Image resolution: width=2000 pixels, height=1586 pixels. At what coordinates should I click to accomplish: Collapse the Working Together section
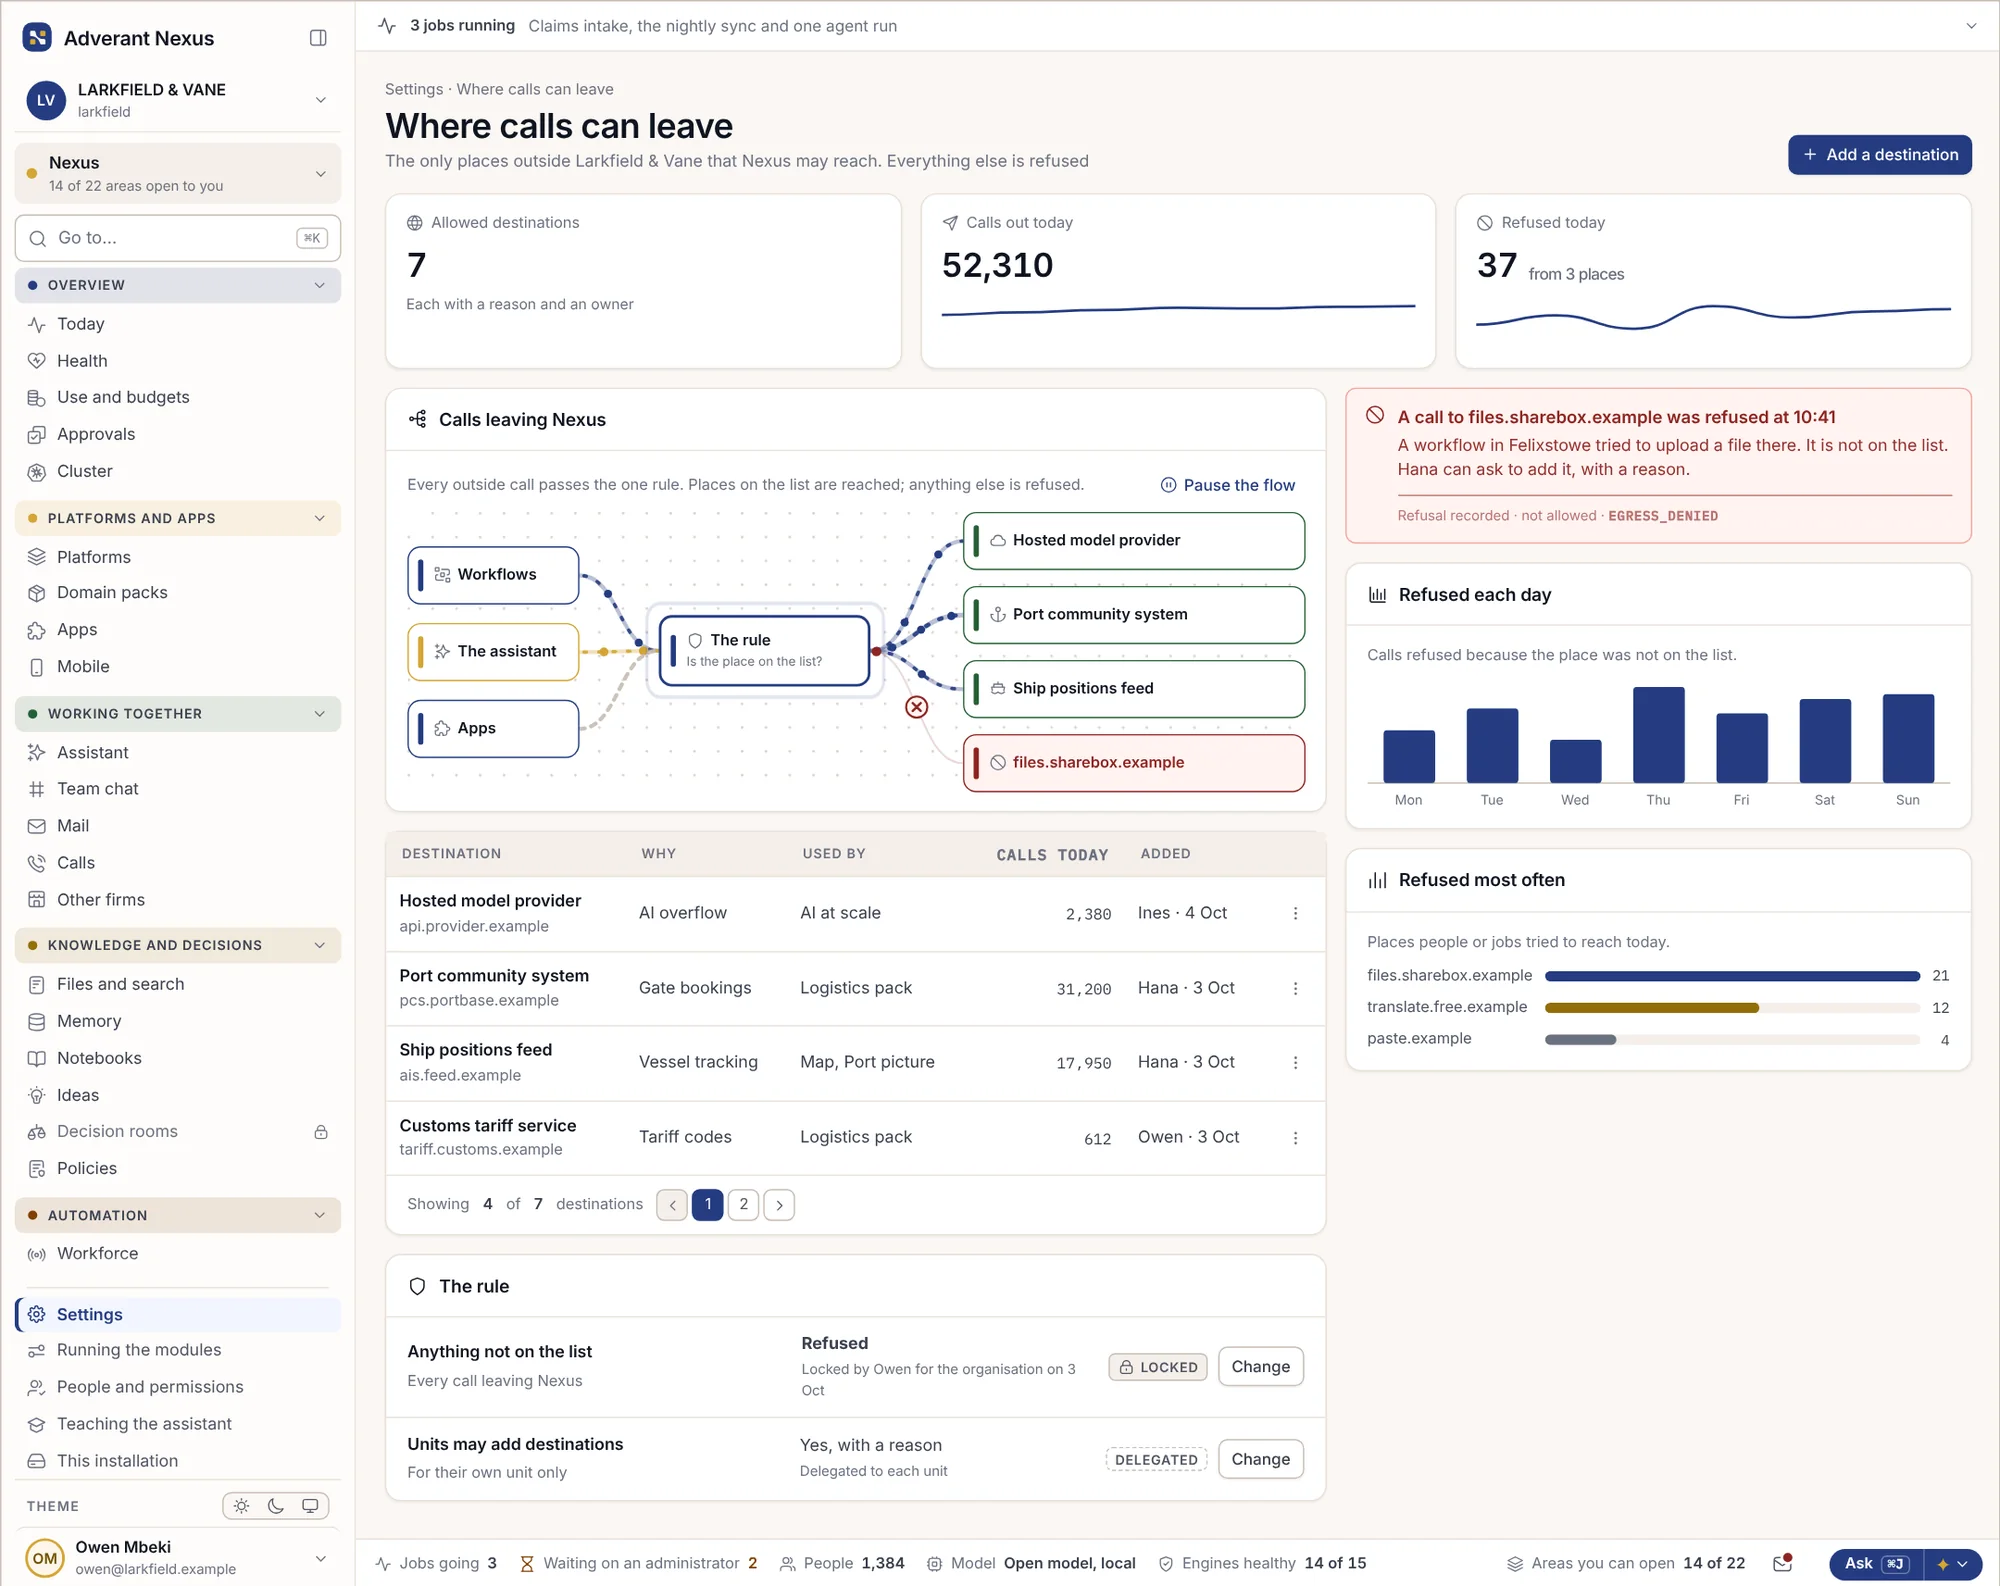click(178, 714)
